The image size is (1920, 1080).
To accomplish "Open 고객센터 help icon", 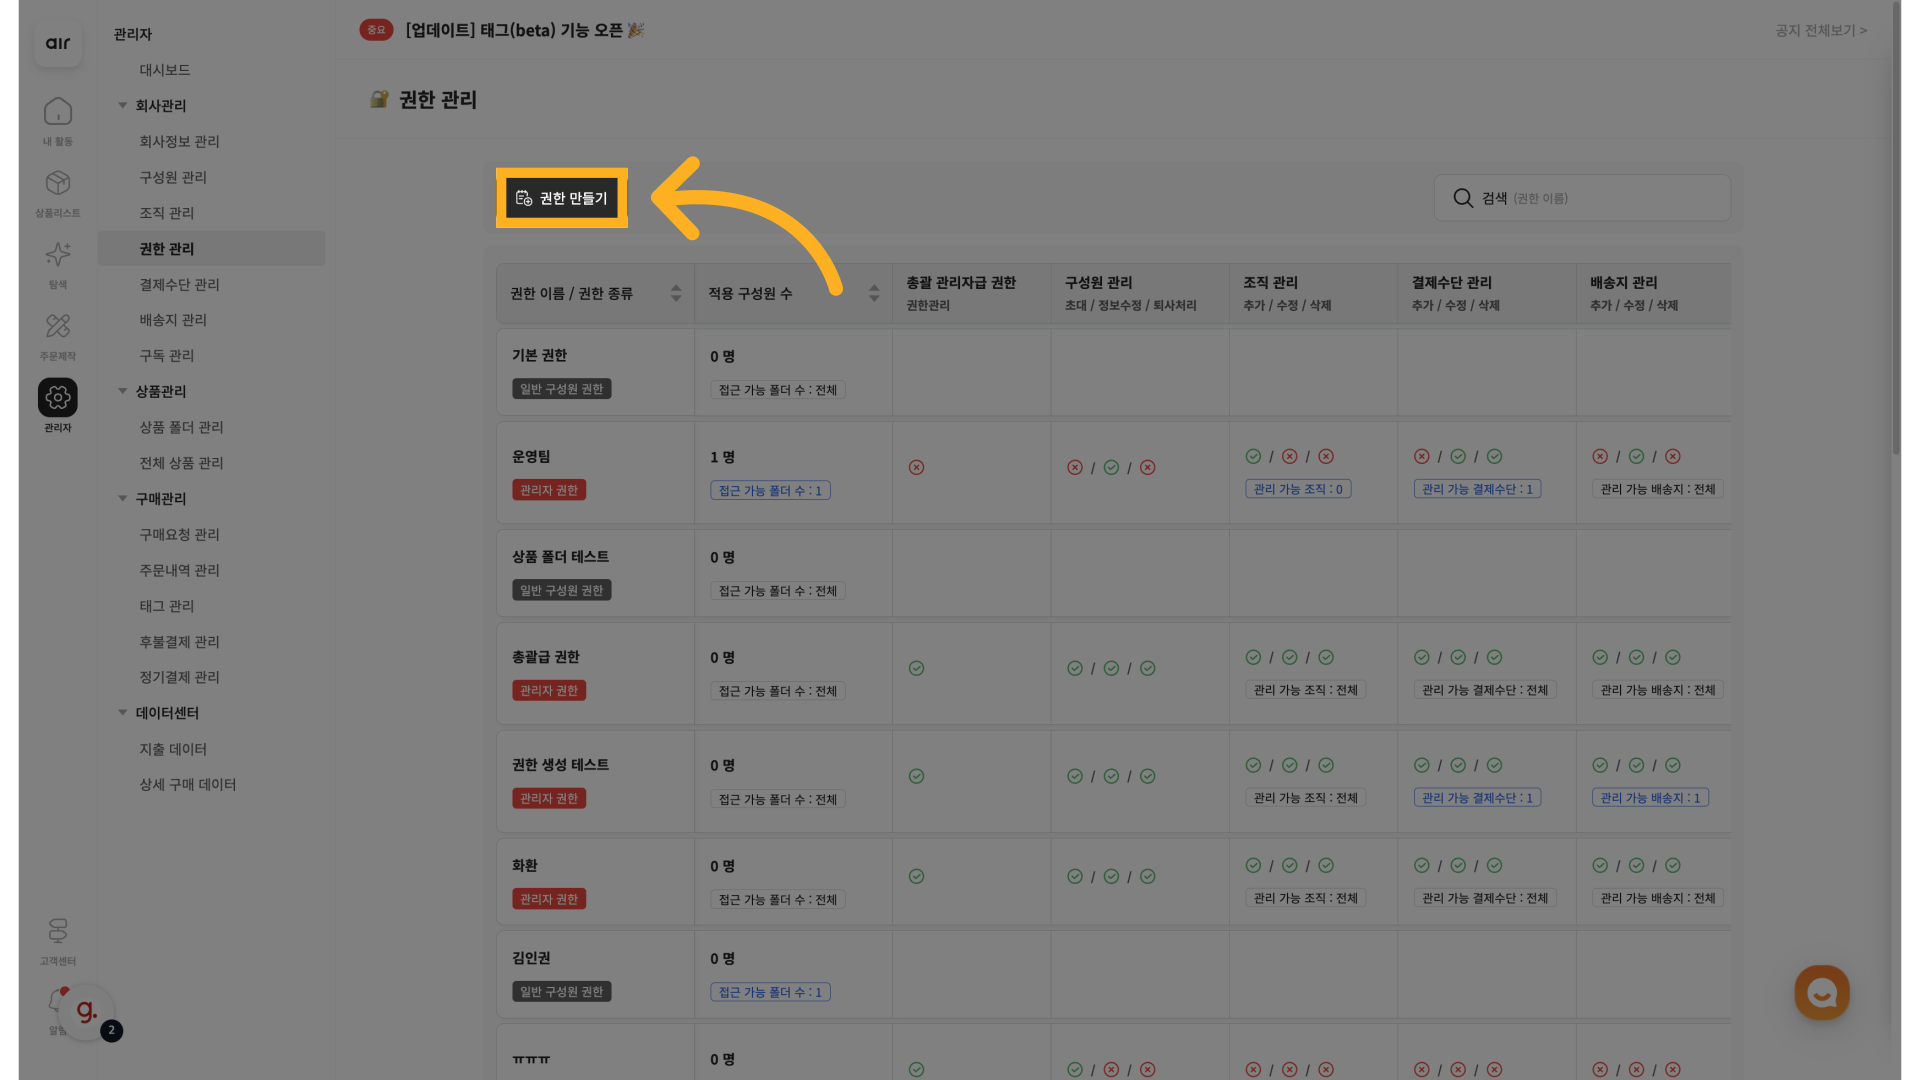I will 58,932.
